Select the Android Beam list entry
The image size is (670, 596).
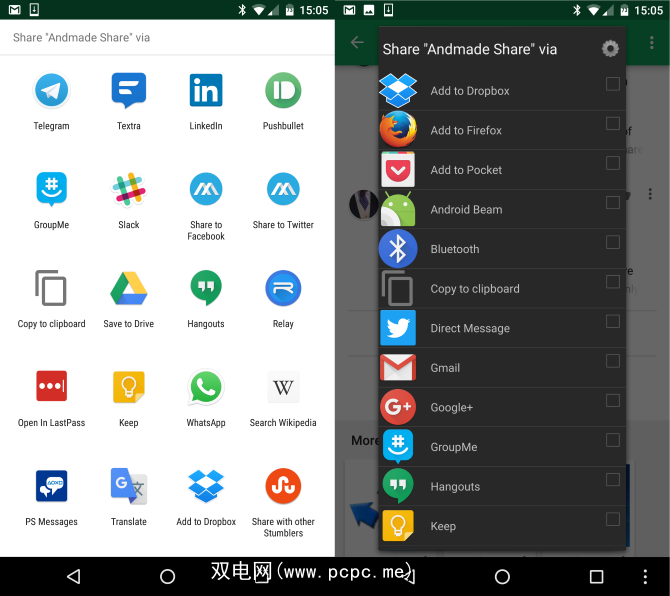(x=502, y=209)
